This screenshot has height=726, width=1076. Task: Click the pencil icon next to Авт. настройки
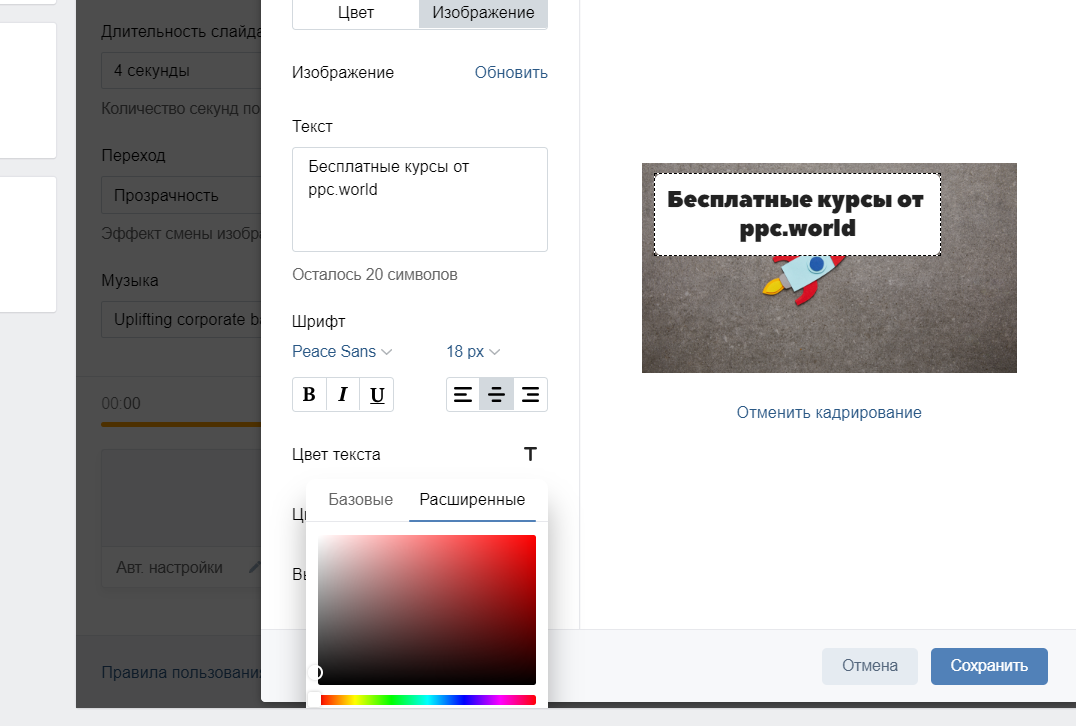point(254,567)
